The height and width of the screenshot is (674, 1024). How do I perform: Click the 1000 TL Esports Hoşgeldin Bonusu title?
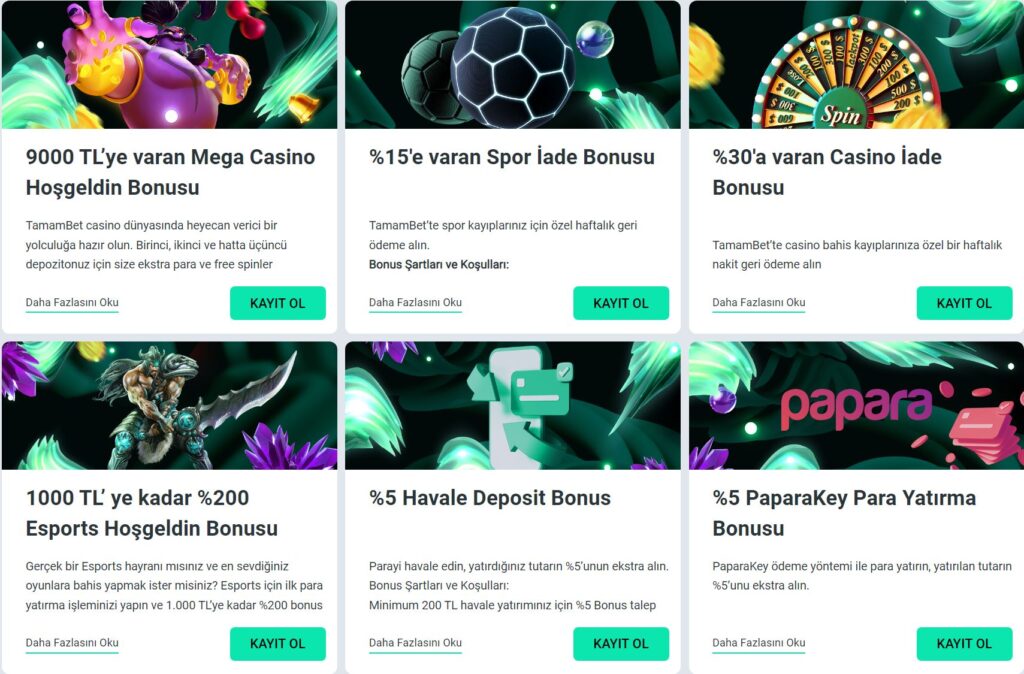152,513
